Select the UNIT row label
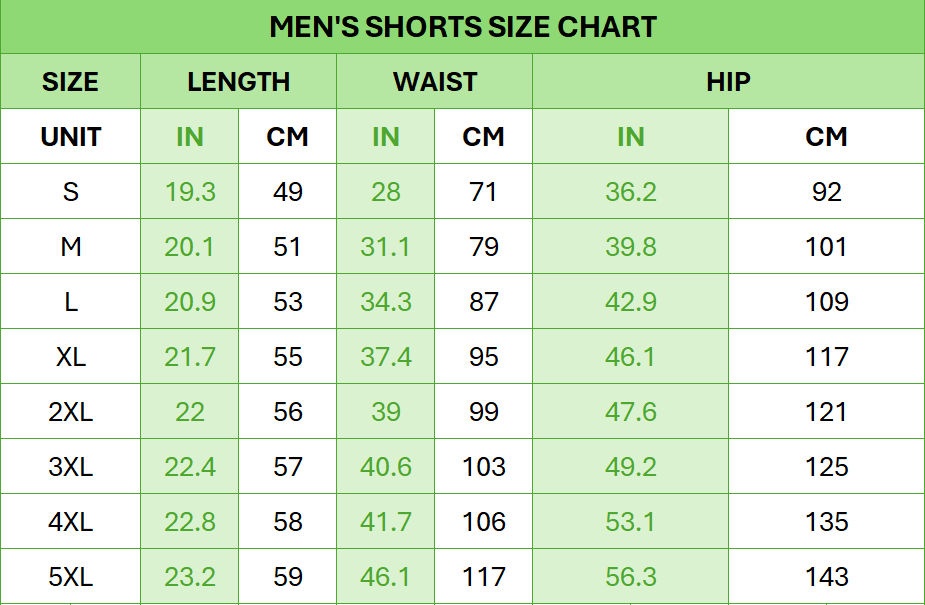The height and width of the screenshot is (605, 925). coord(70,137)
